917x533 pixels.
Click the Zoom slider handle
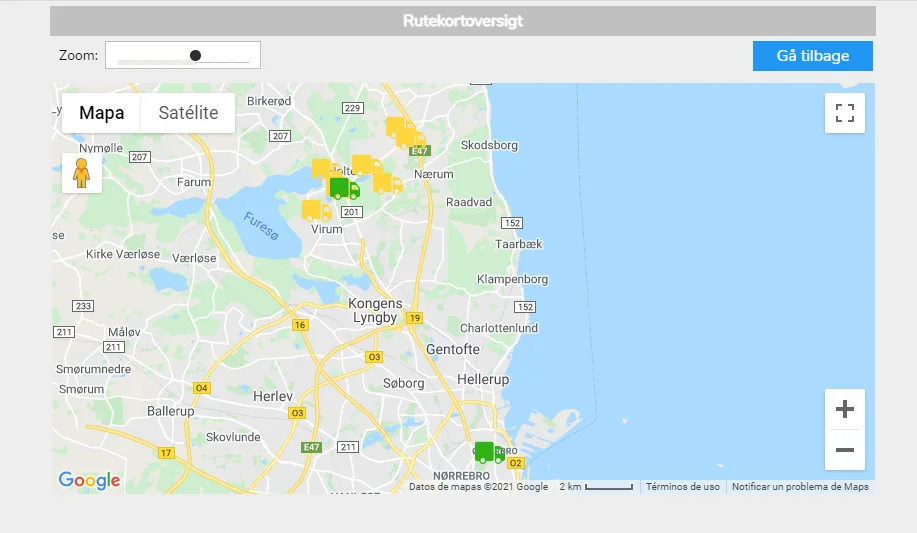click(x=195, y=56)
